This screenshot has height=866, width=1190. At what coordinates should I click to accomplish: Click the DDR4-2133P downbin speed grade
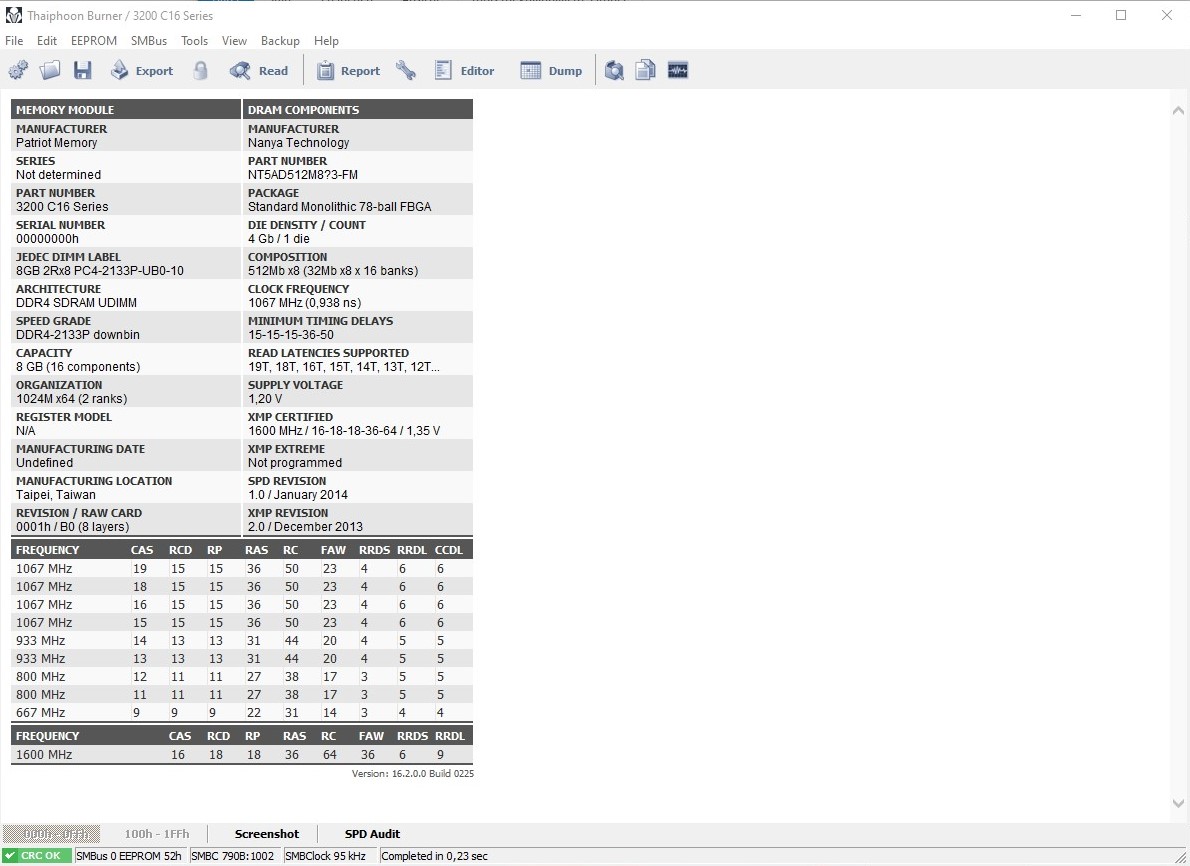click(x=78, y=335)
